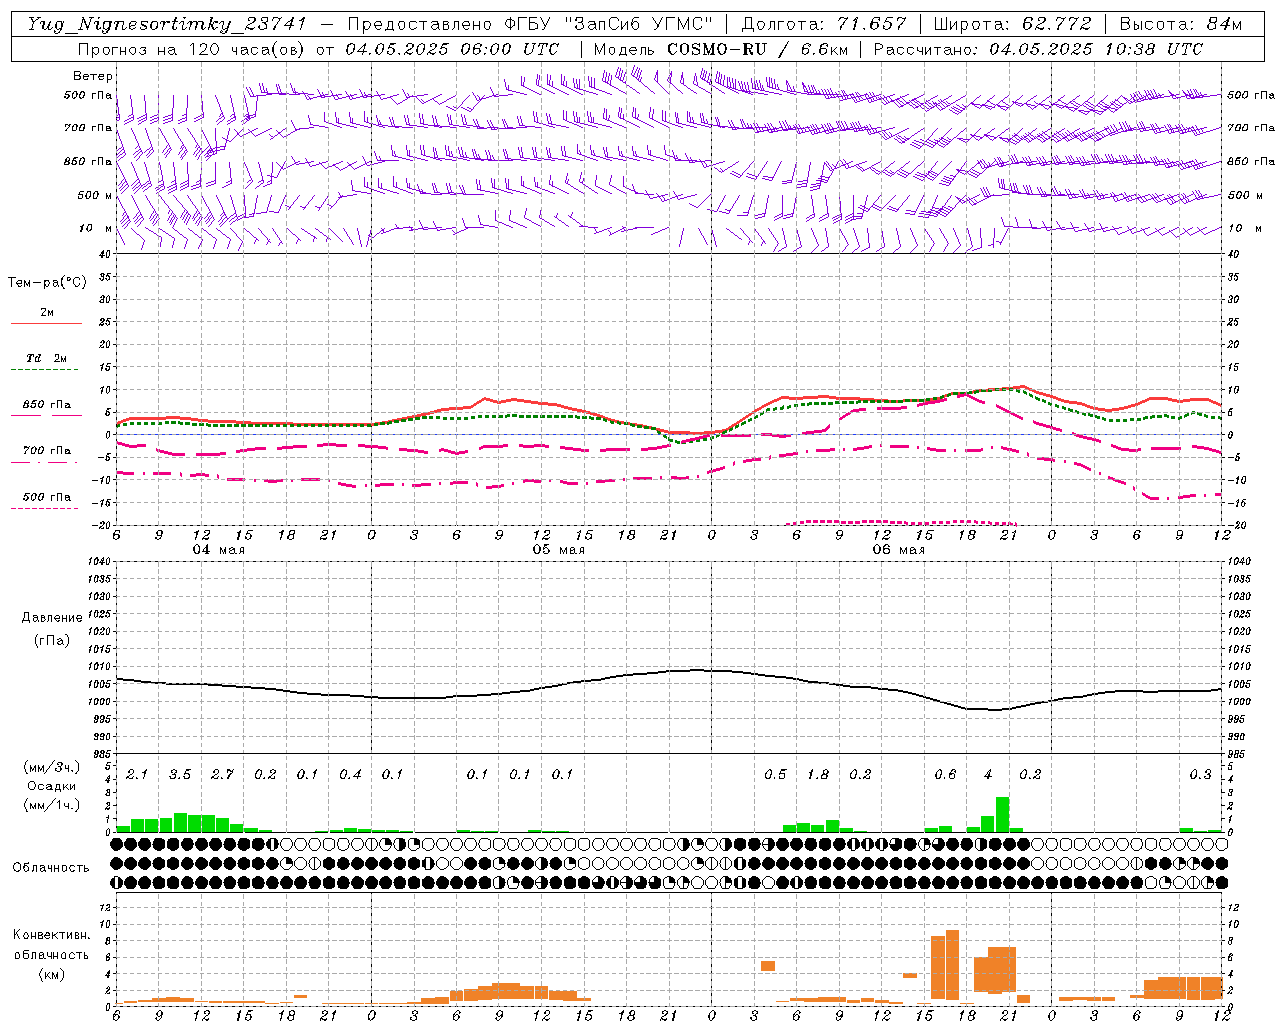This screenshot has height=1024, width=1280.
Task: Click the dashed line sample under "Td 2м"
Action: tap(46, 370)
